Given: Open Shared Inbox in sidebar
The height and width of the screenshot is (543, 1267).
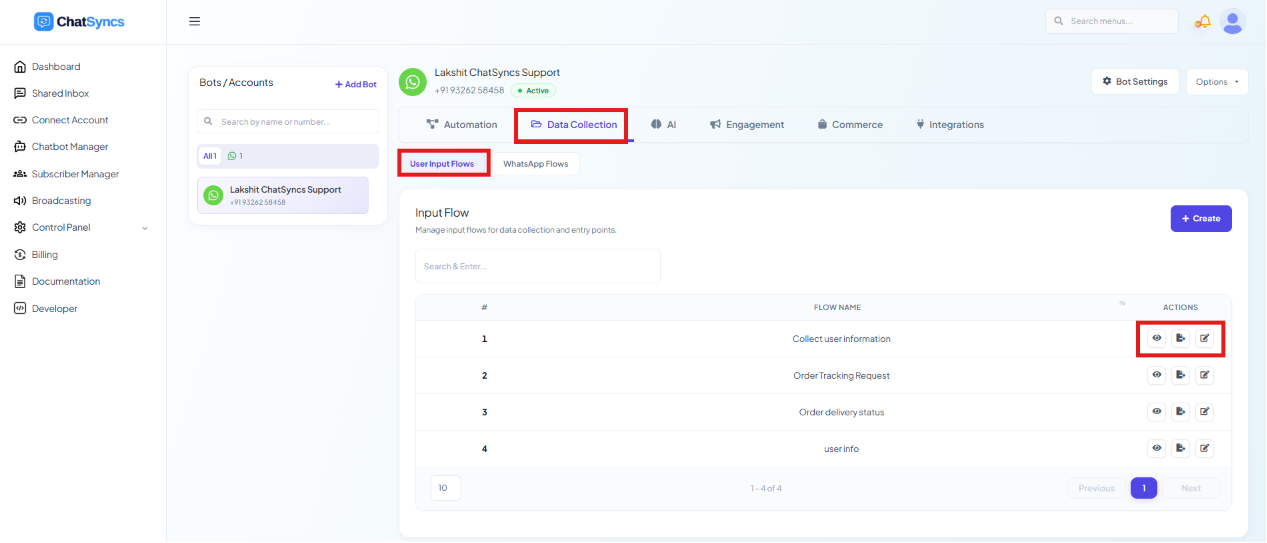Looking at the screenshot, I should point(60,93).
